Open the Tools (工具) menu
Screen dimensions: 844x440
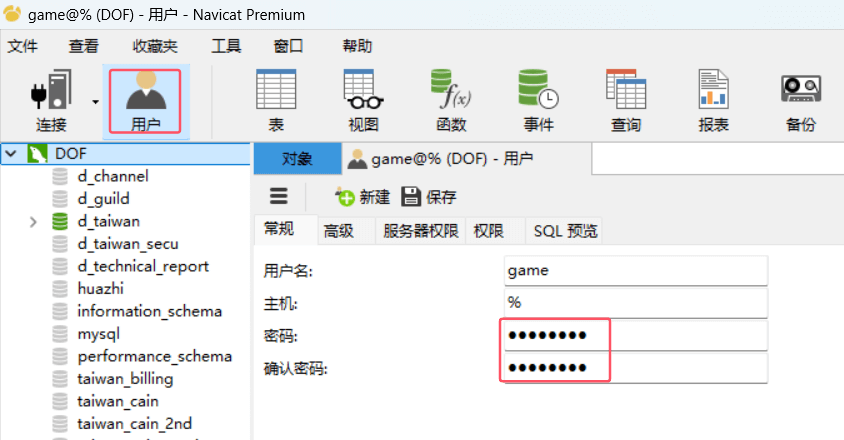tap(226, 46)
